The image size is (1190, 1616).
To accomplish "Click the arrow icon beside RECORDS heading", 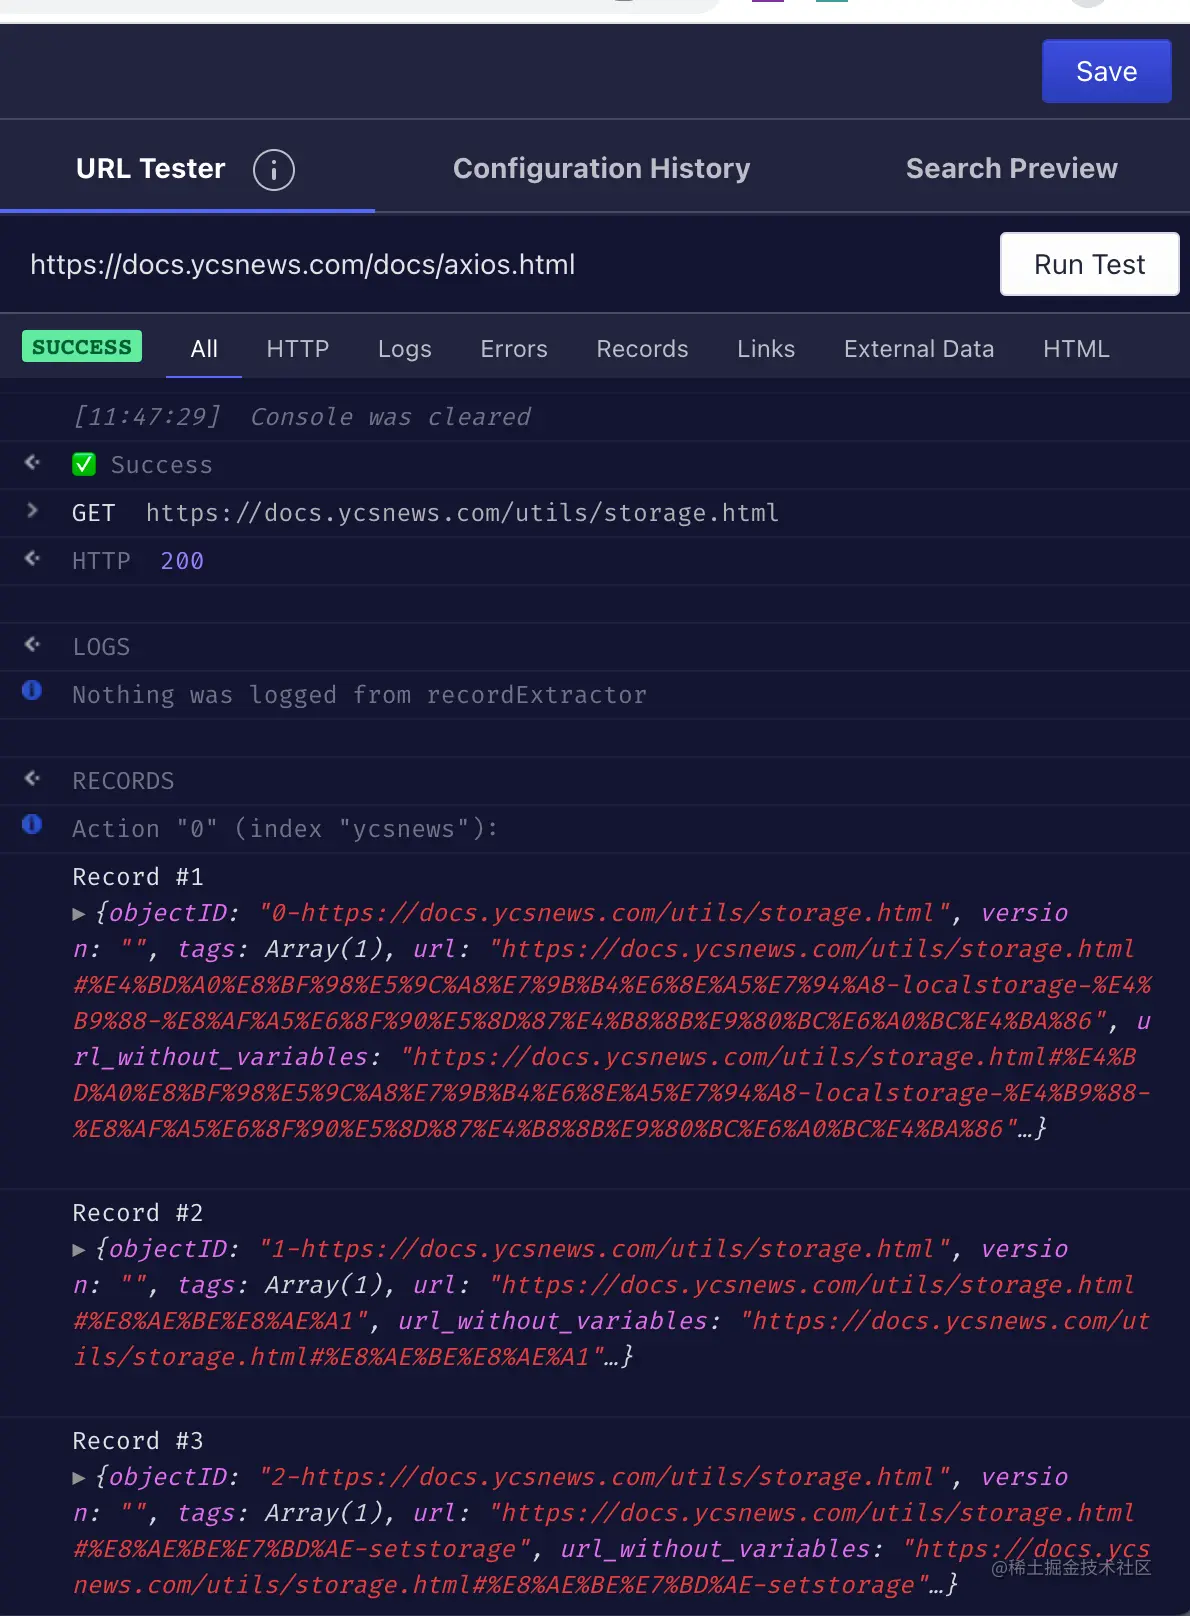I will click(x=32, y=779).
